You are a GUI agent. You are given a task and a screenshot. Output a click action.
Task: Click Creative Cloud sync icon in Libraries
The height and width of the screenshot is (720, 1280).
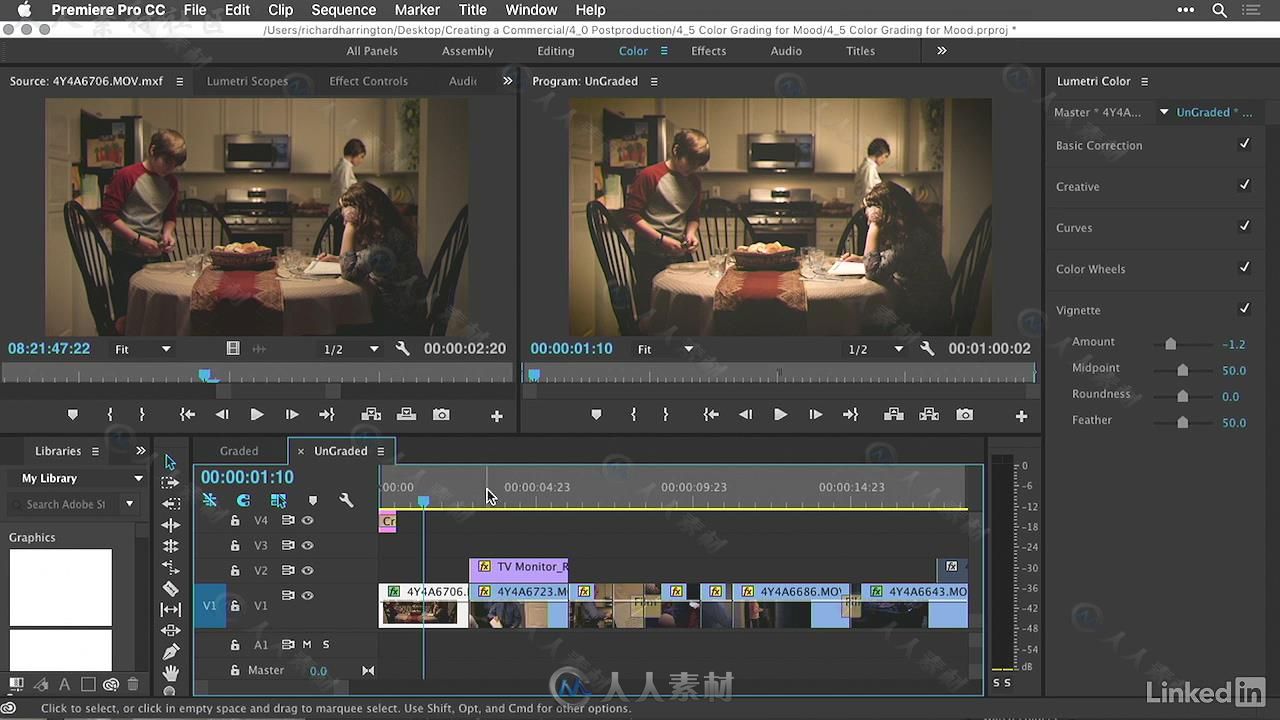point(111,685)
